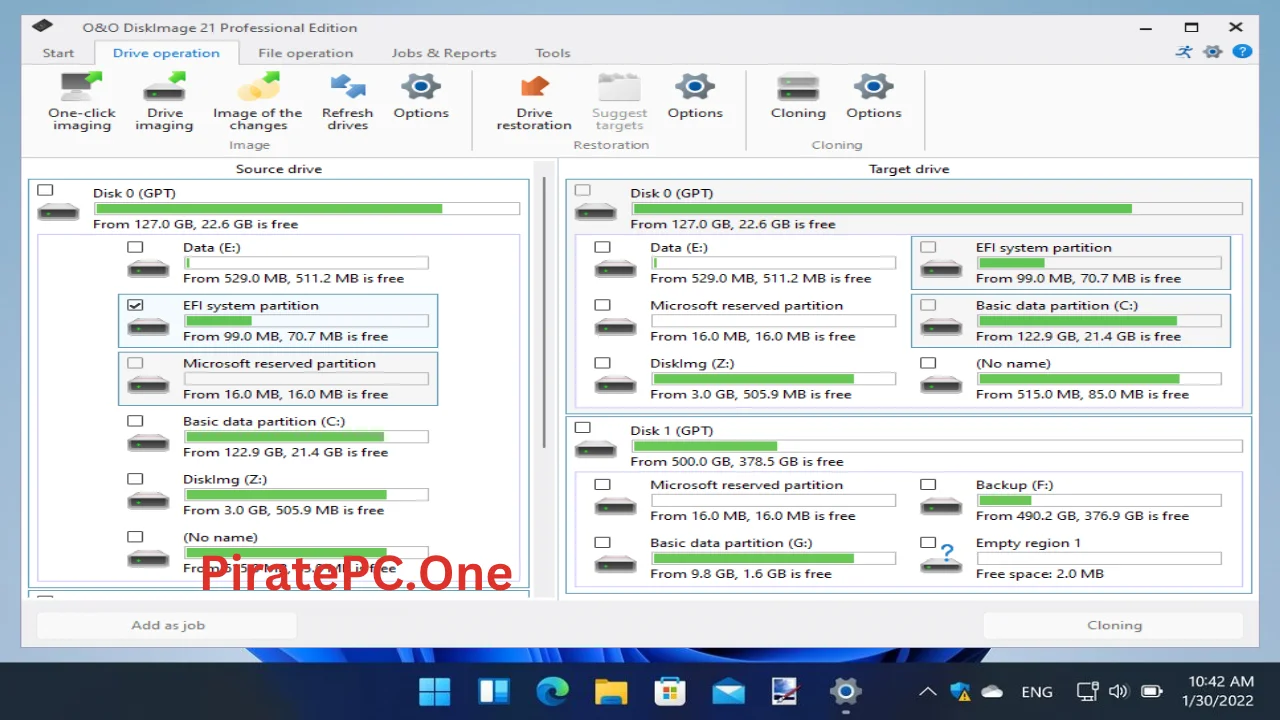Screen dimensions: 1280x720
Task: Open Tools tab
Action: [552, 53]
